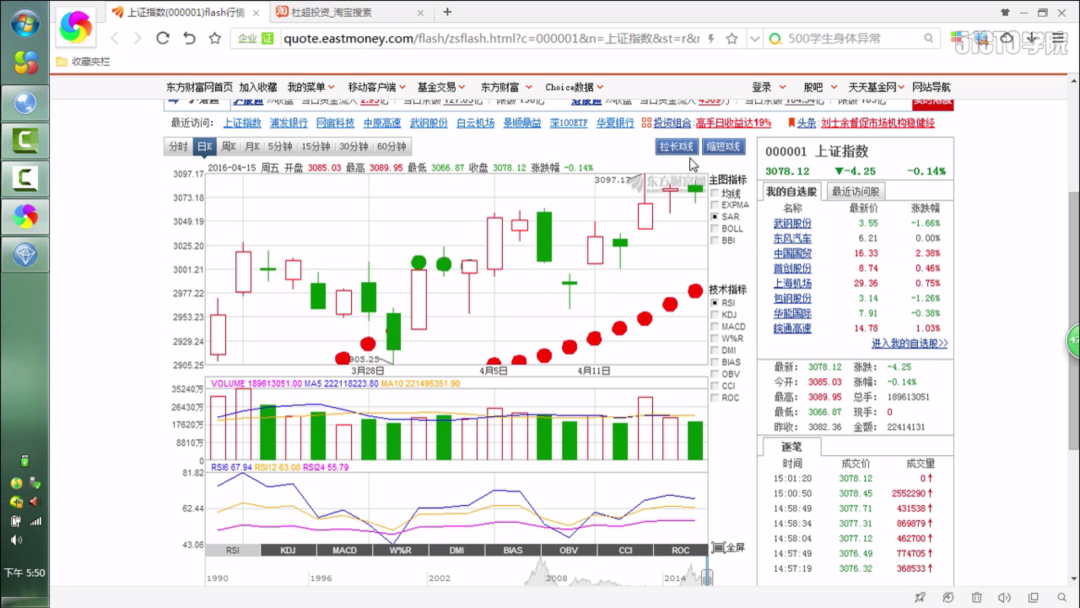This screenshot has height=608, width=1080.
Task: Switch chart to 60分钟 tab
Action: (391, 147)
